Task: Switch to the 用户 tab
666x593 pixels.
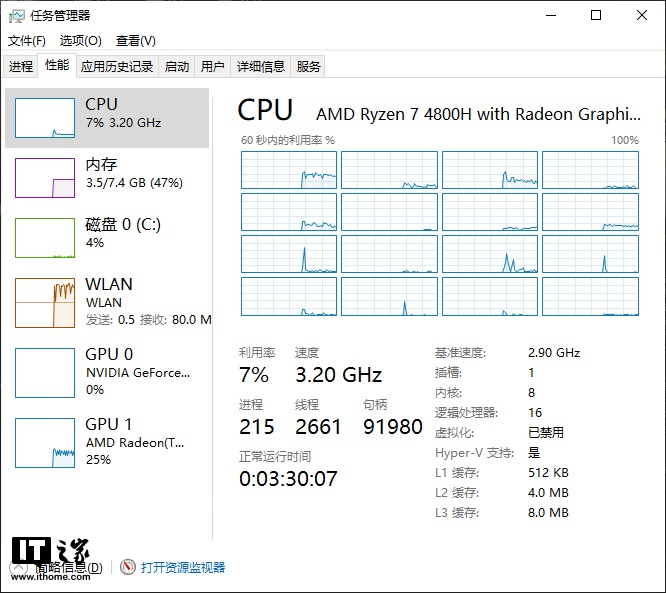Action: coord(212,67)
